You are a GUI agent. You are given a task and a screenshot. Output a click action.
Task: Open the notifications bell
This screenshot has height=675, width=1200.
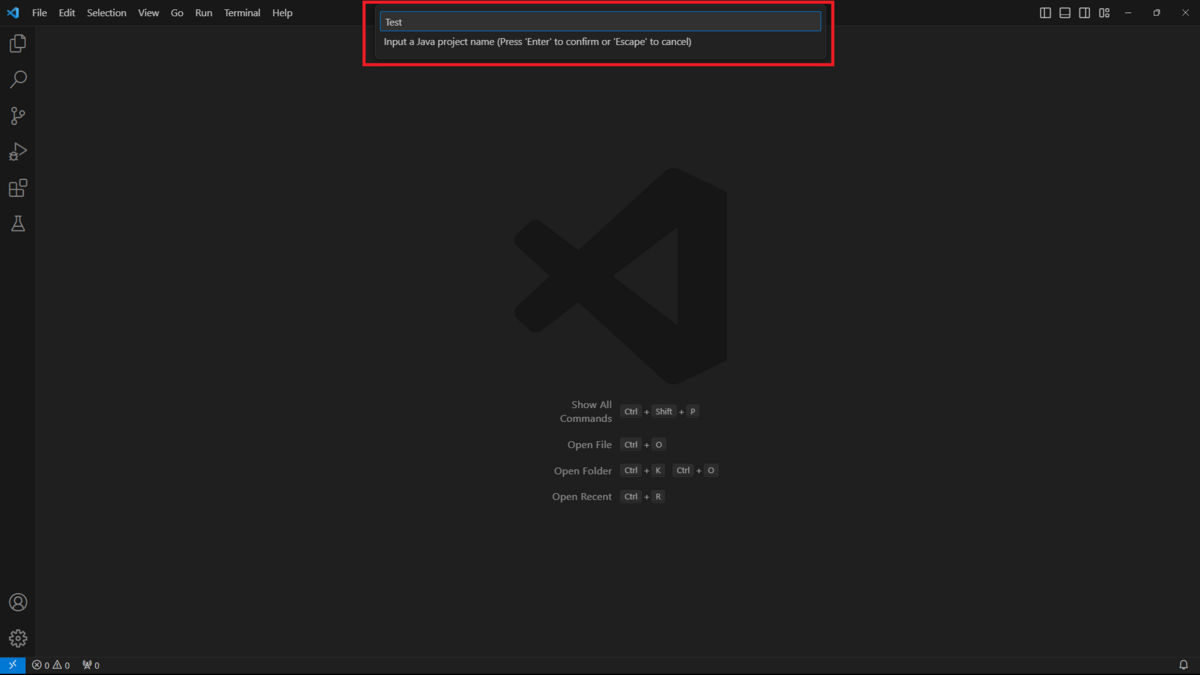[x=1184, y=664]
